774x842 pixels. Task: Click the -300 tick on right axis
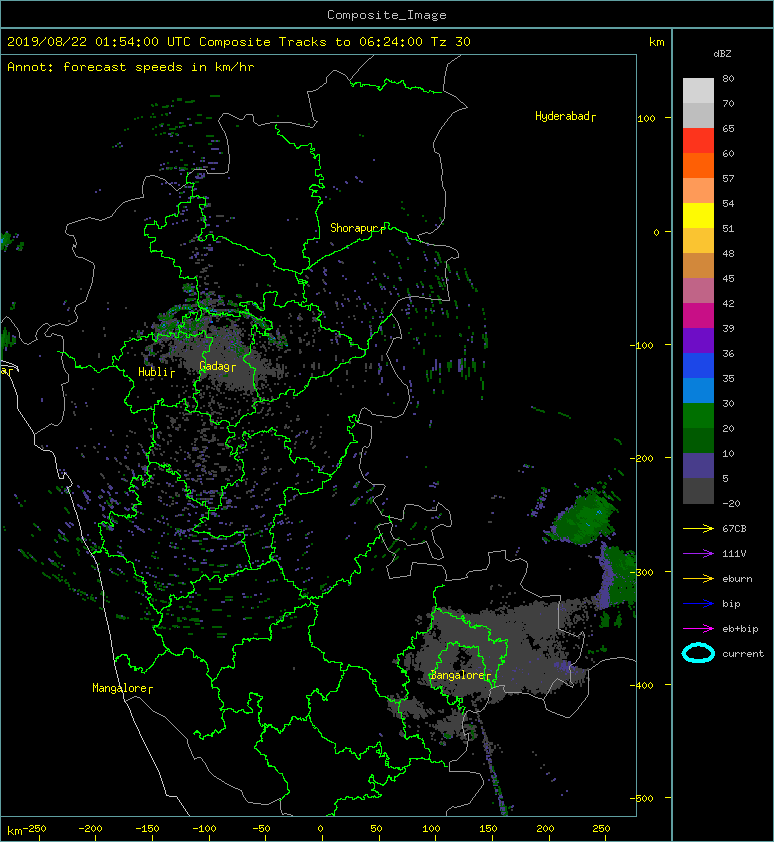642,572
